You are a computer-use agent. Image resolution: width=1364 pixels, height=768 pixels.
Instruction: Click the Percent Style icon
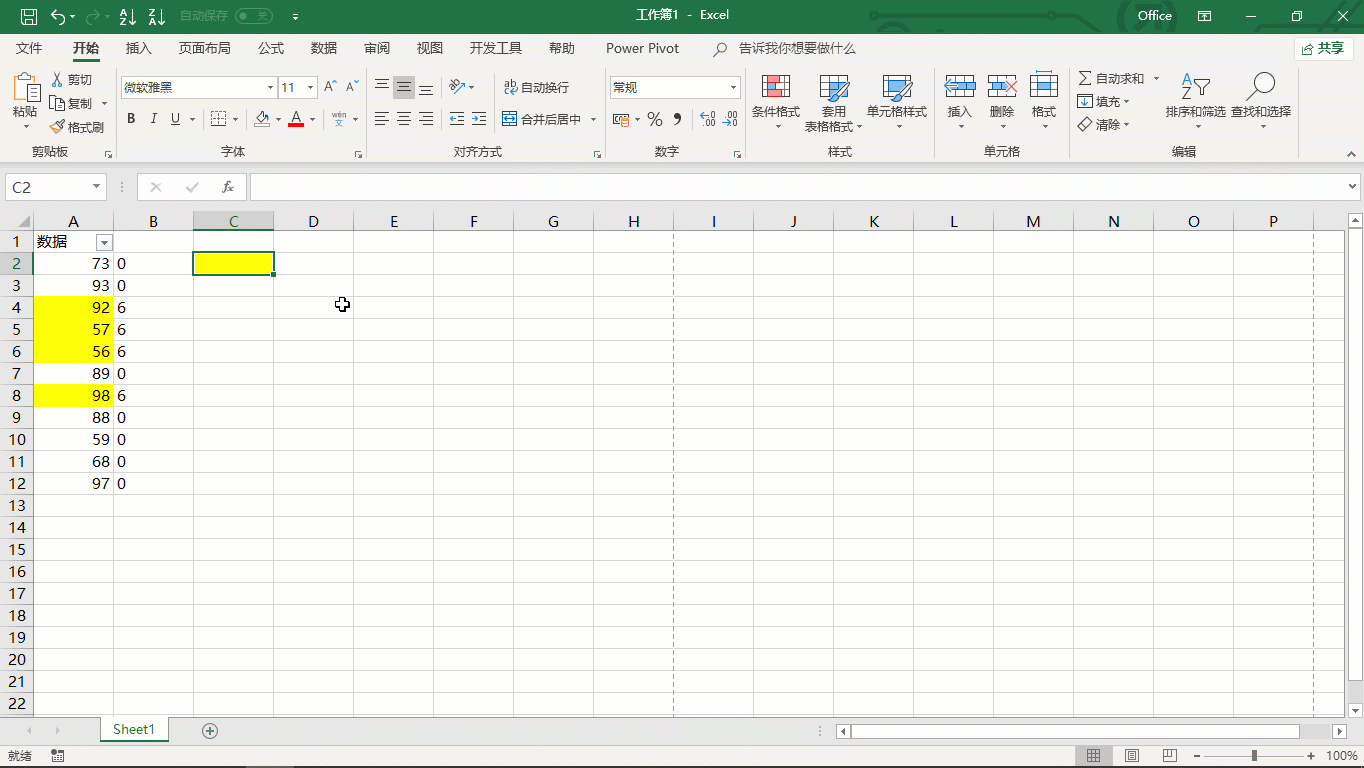655,119
